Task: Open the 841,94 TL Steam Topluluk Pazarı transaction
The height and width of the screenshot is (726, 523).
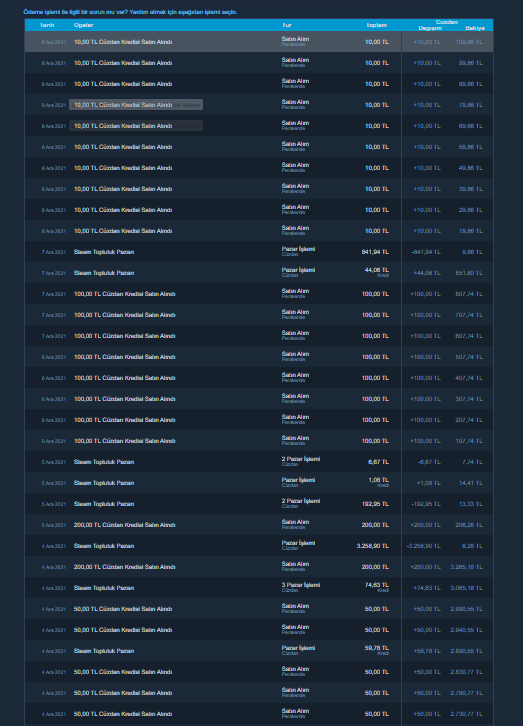Action: [259, 252]
